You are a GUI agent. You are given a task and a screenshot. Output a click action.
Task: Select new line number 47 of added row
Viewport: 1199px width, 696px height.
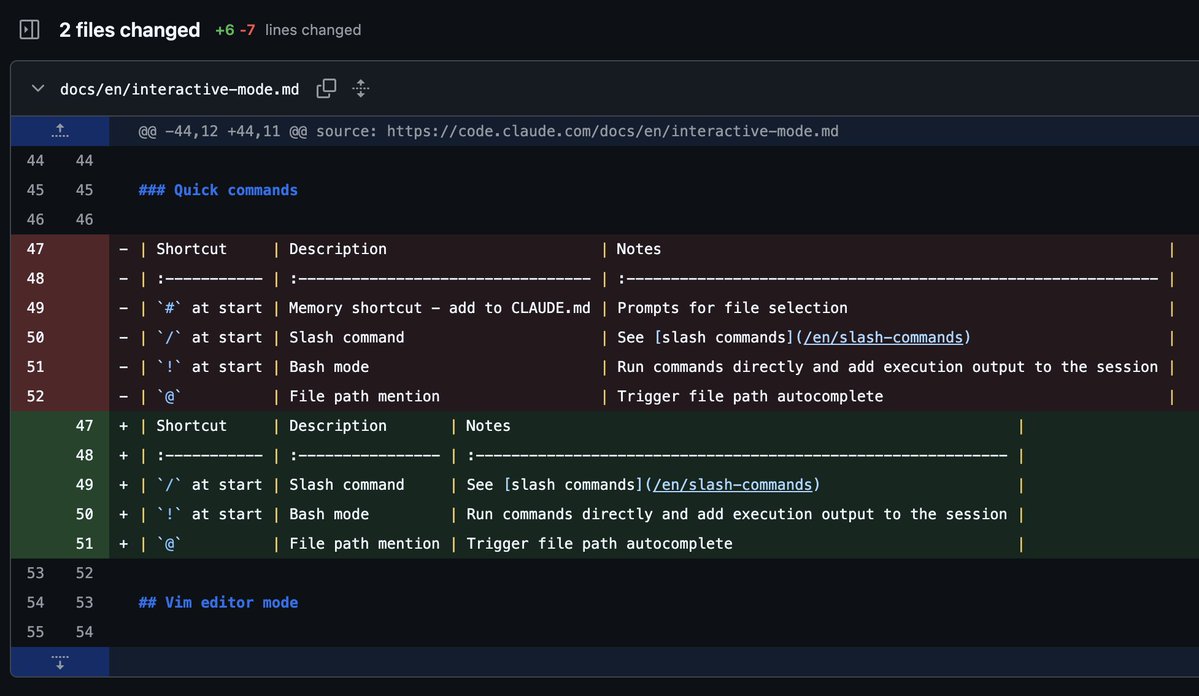click(84, 426)
